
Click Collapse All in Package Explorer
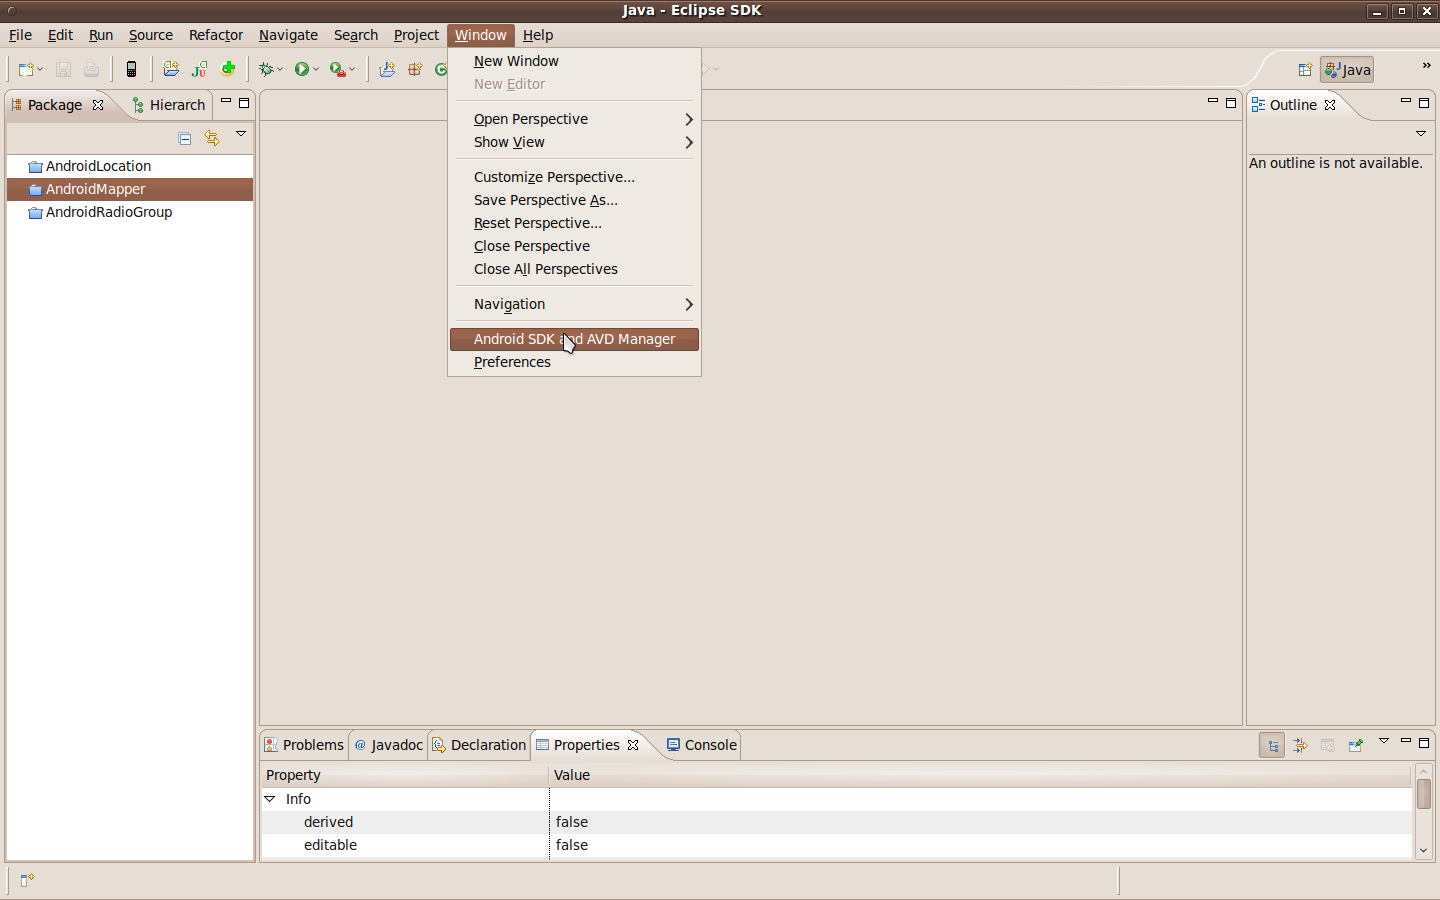coord(185,138)
